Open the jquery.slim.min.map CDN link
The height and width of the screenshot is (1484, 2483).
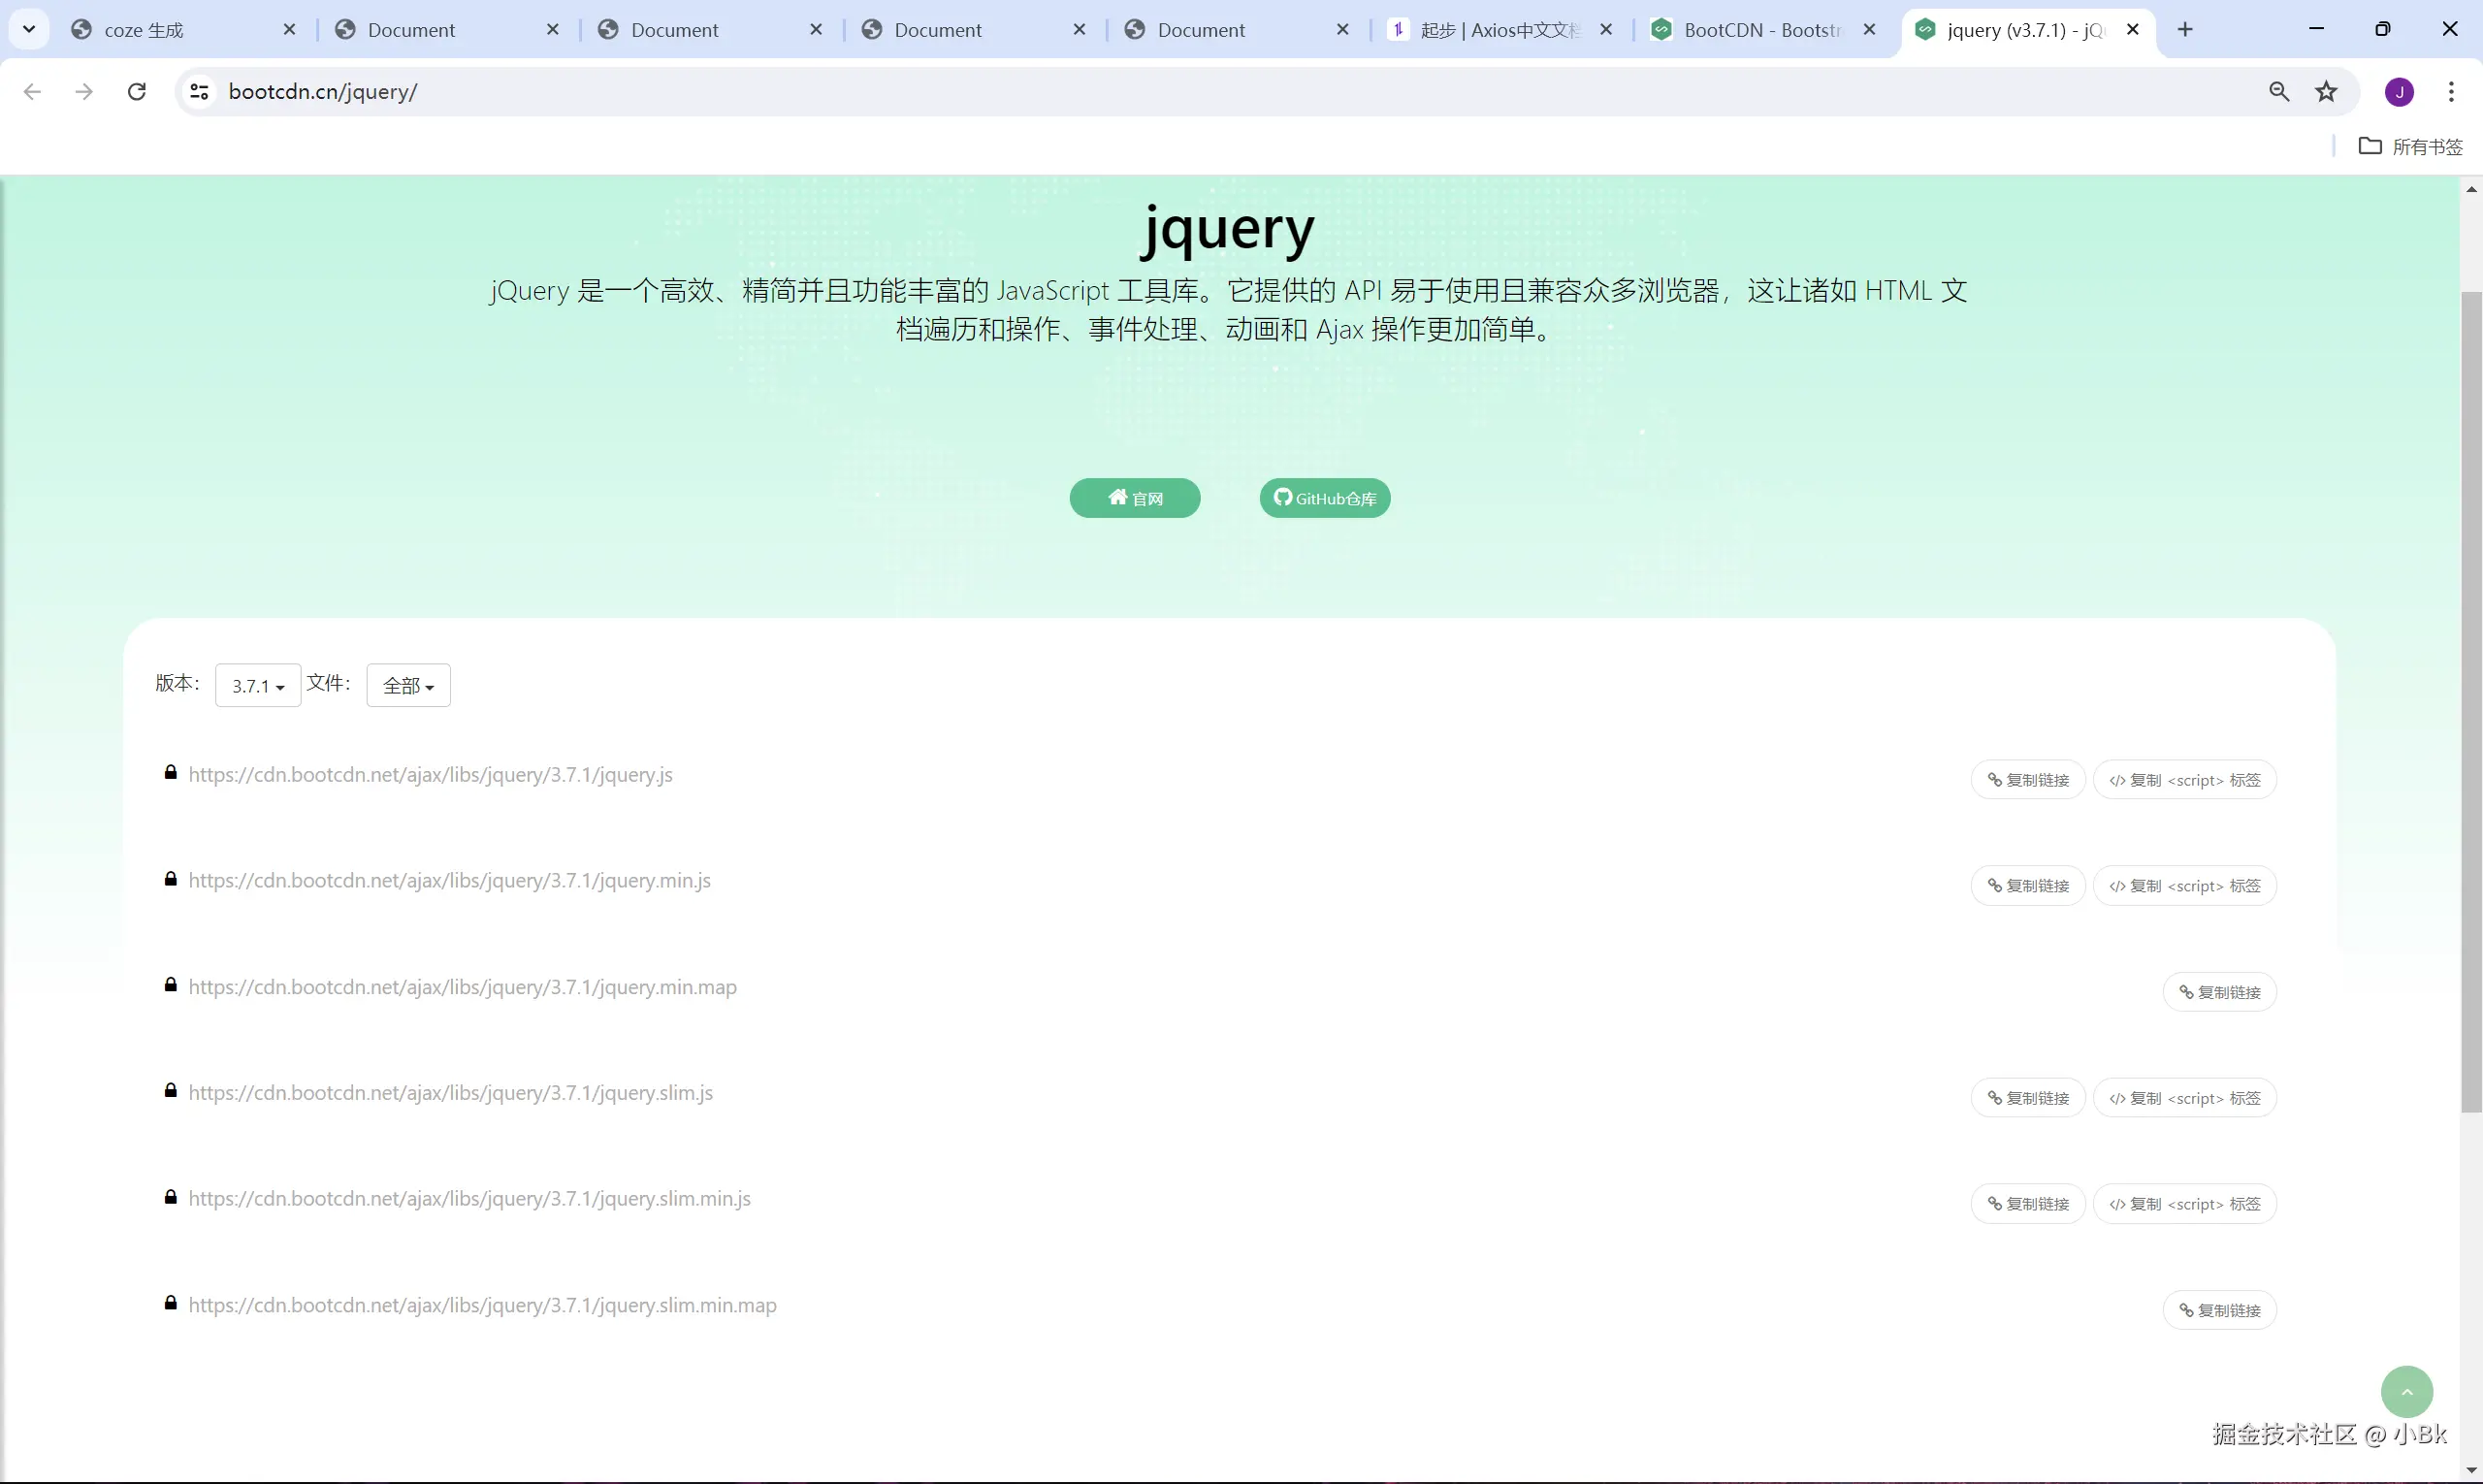pyautogui.click(x=482, y=1305)
